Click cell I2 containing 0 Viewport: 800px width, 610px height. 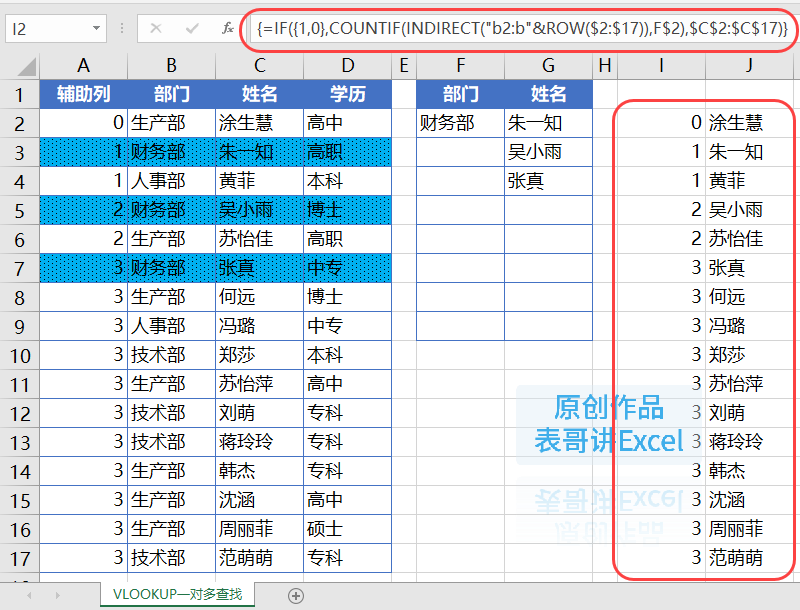click(x=662, y=123)
